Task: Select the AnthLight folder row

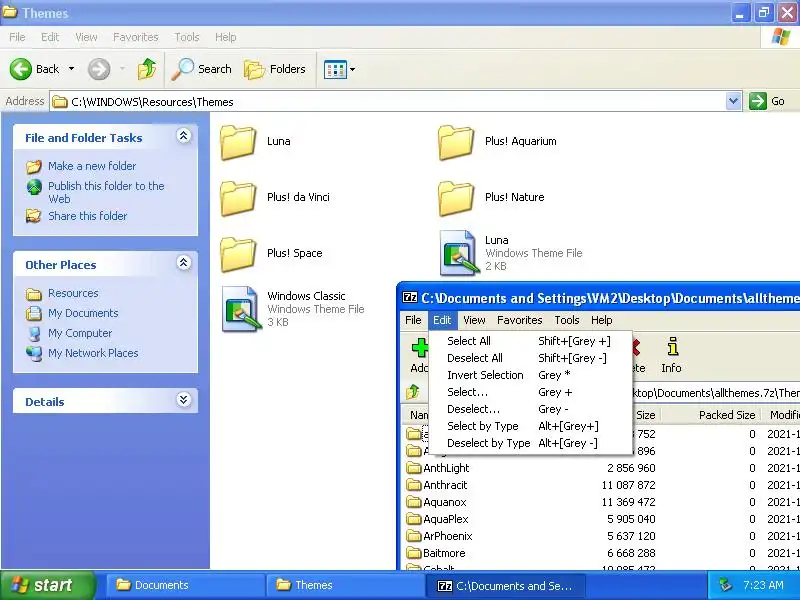Action: click(x=602, y=468)
